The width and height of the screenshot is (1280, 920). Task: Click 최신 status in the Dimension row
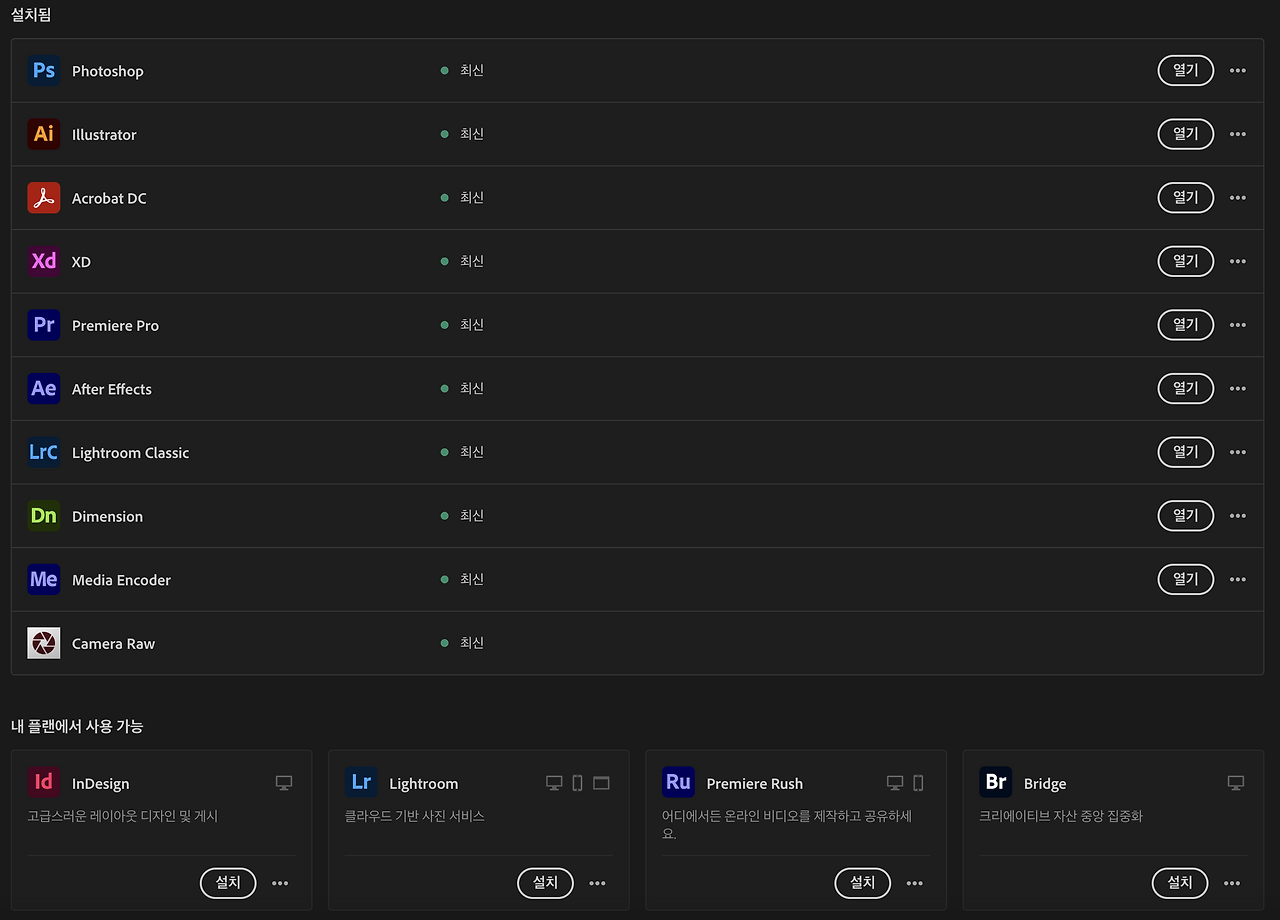(x=472, y=516)
